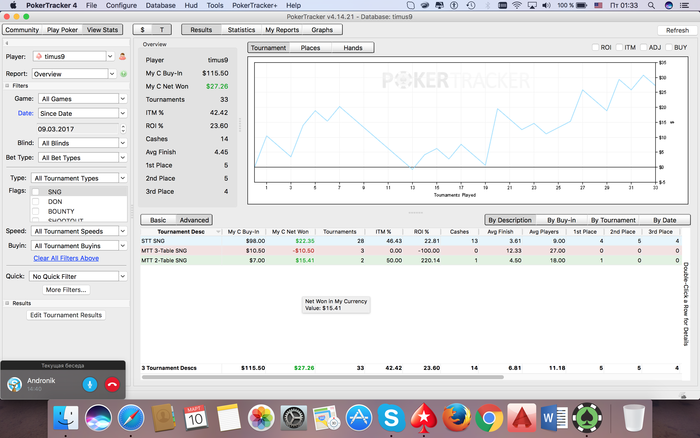Open the App Store in dock
This screenshot has width=700, height=438.
coord(359,418)
